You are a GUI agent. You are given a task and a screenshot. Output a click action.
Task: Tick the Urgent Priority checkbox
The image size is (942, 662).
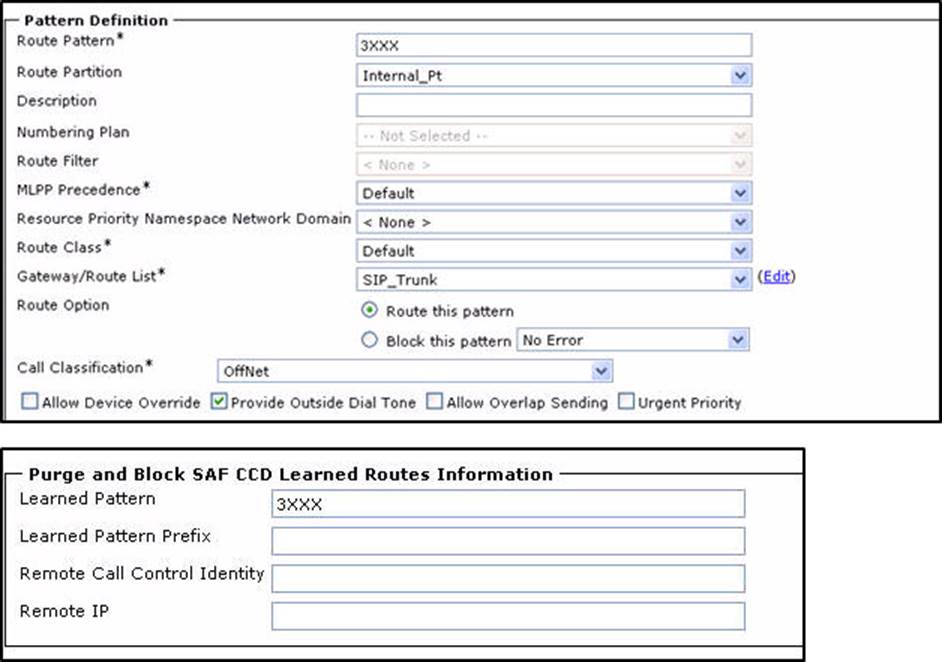626,402
